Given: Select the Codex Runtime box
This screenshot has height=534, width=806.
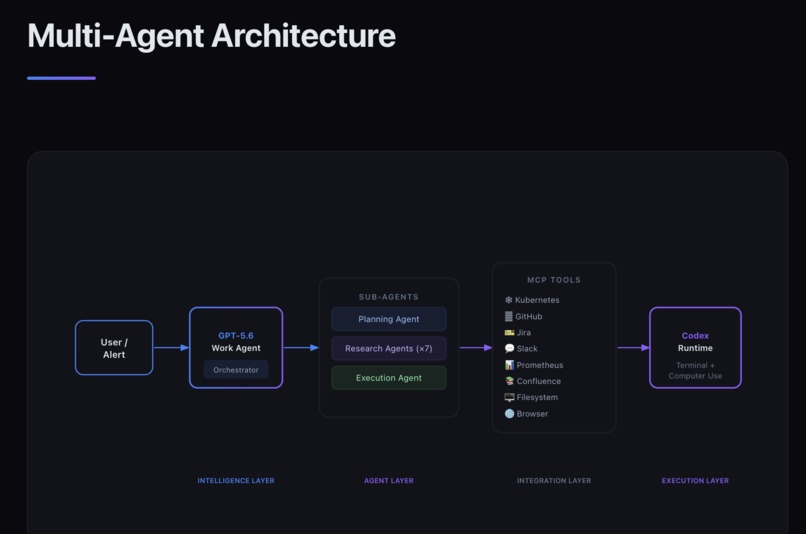Looking at the screenshot, I should pos(695,348).
